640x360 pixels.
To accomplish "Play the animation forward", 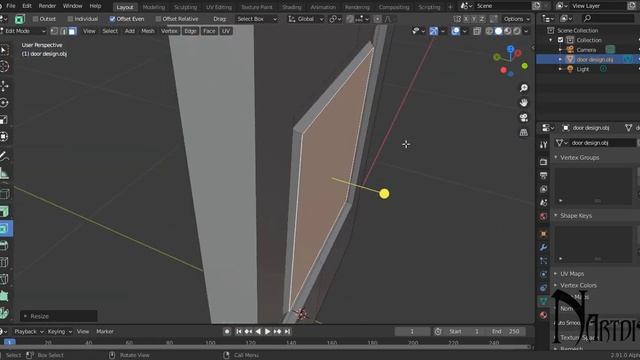I will pos(267,331).
